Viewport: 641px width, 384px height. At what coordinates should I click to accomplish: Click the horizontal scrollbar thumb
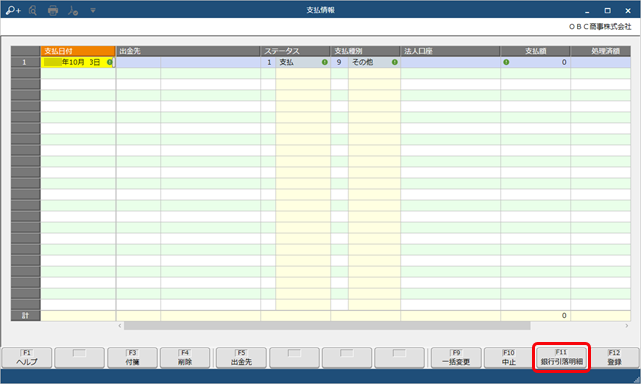pos(327,326)
